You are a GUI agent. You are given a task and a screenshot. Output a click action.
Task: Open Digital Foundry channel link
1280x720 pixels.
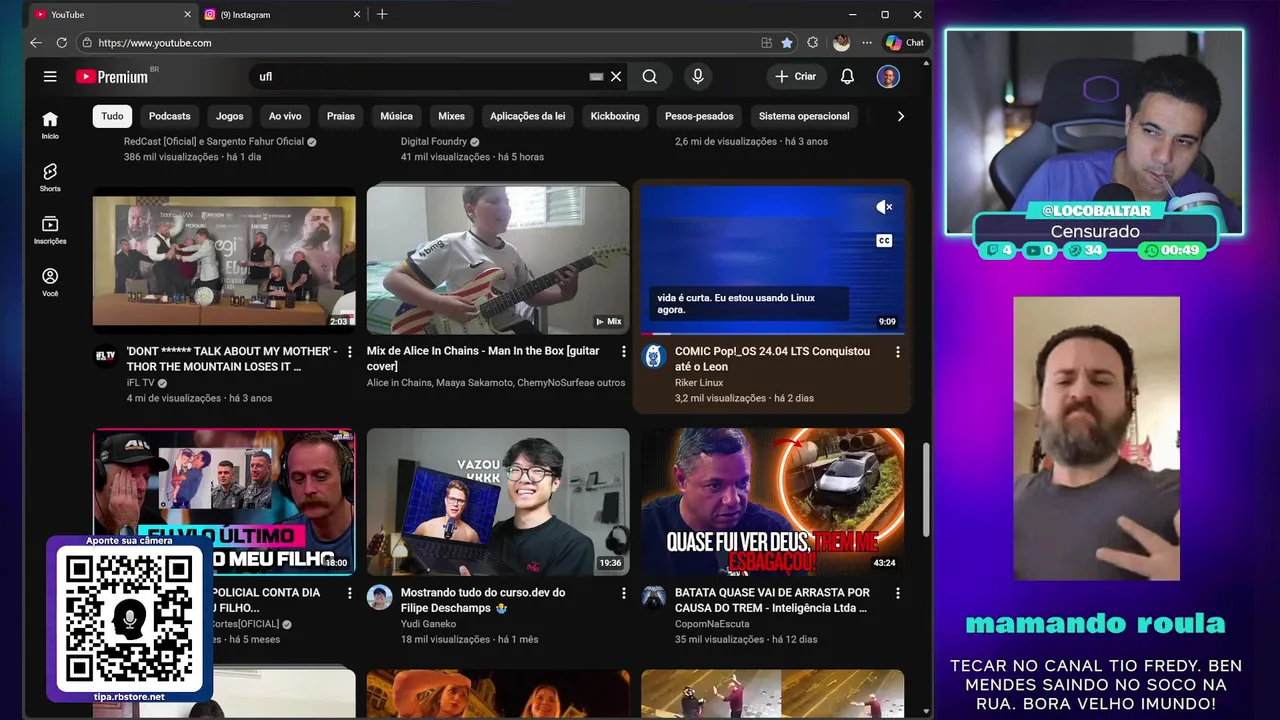(434, 142)
